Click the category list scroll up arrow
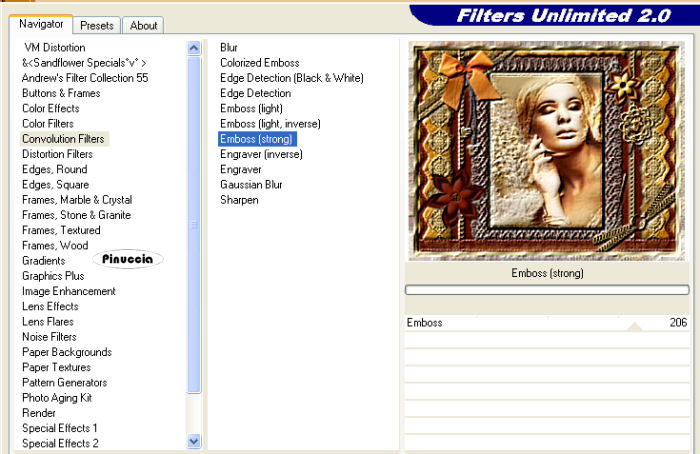 (x=194, y=48)
